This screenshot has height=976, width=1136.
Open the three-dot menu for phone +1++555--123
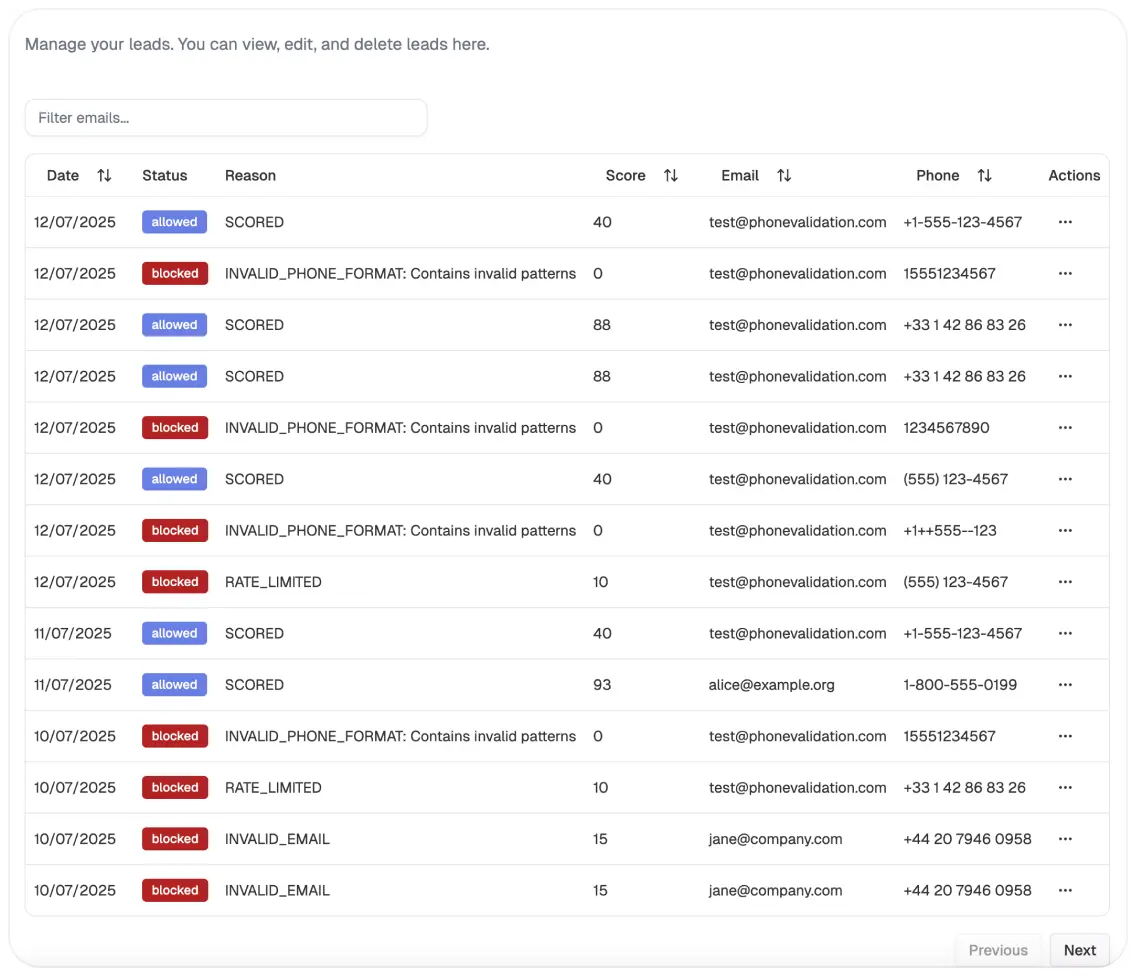(1065, 530)
